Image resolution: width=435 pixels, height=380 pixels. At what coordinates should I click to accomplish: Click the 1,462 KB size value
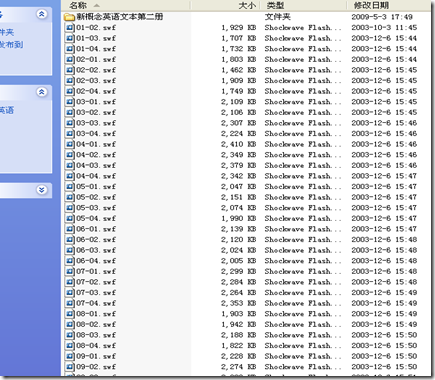(238, 70)
